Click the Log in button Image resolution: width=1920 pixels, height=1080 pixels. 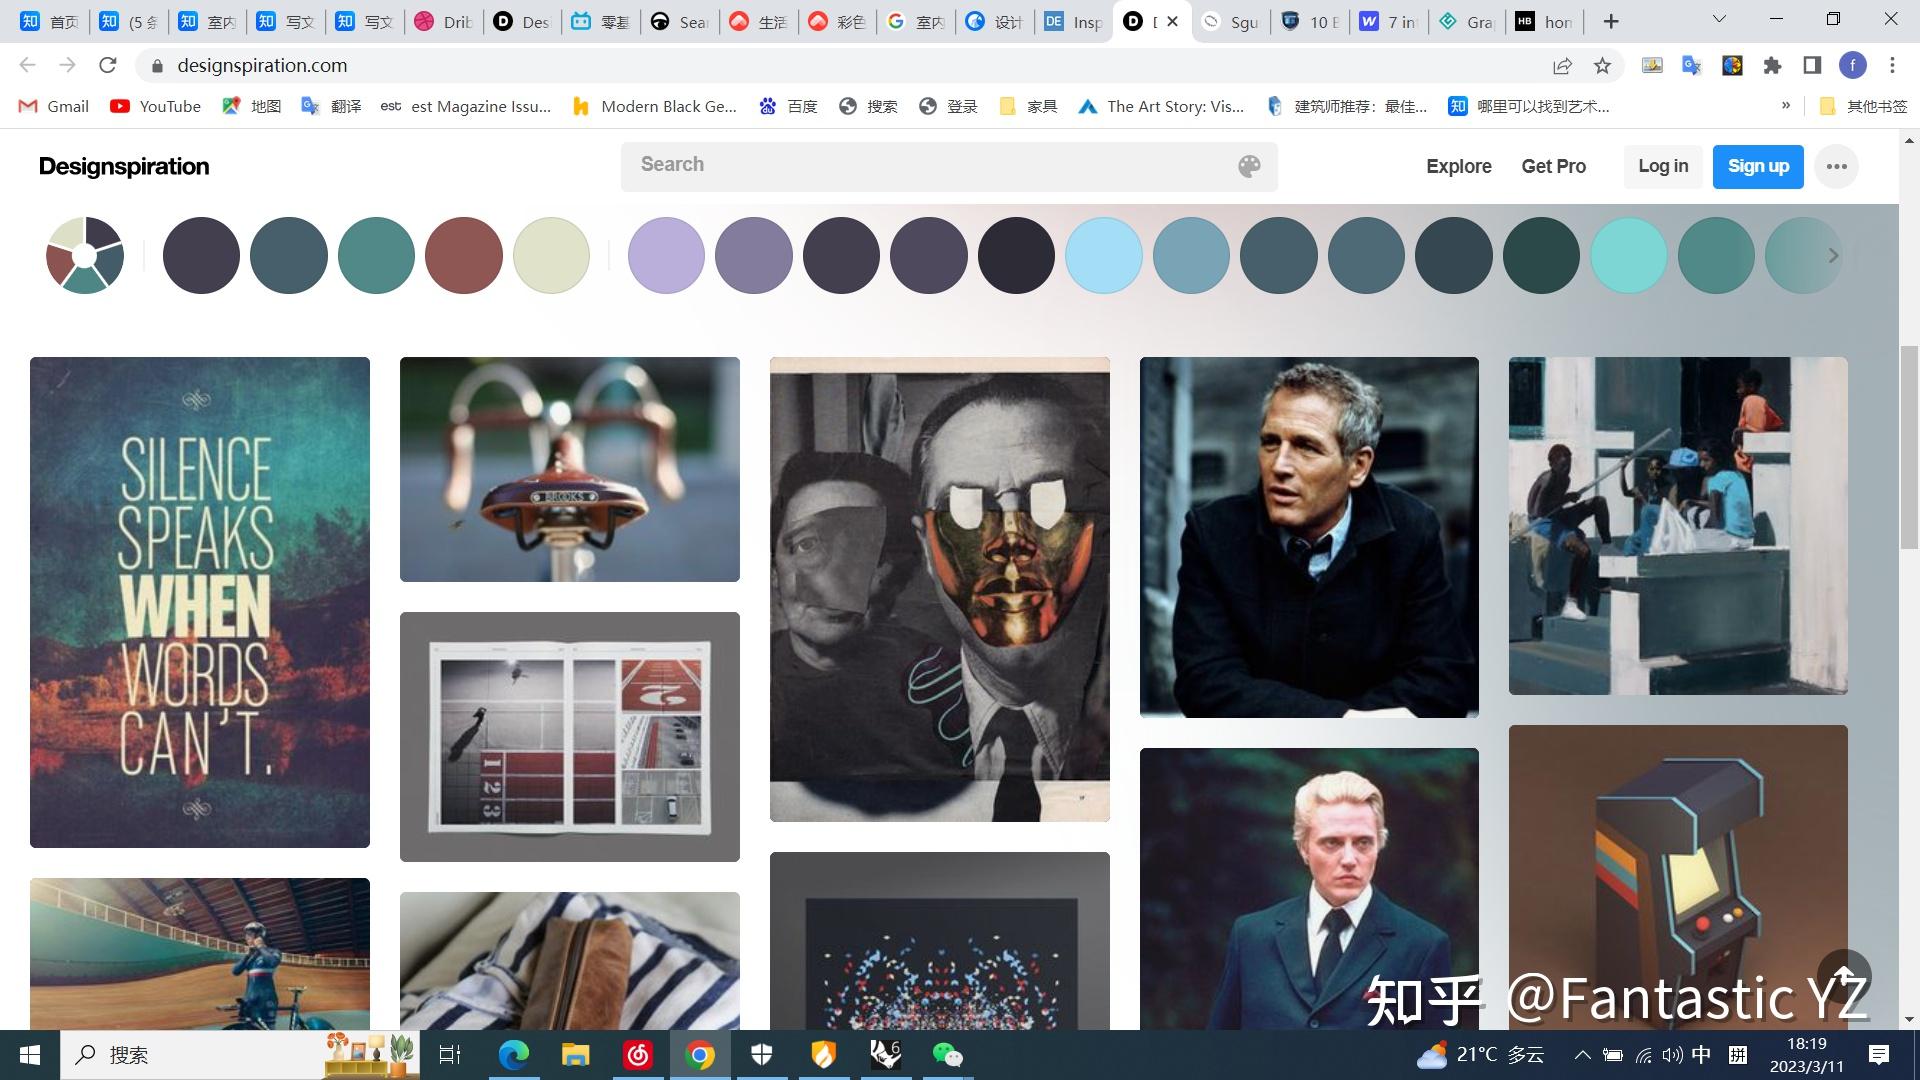pos(1663,166)
